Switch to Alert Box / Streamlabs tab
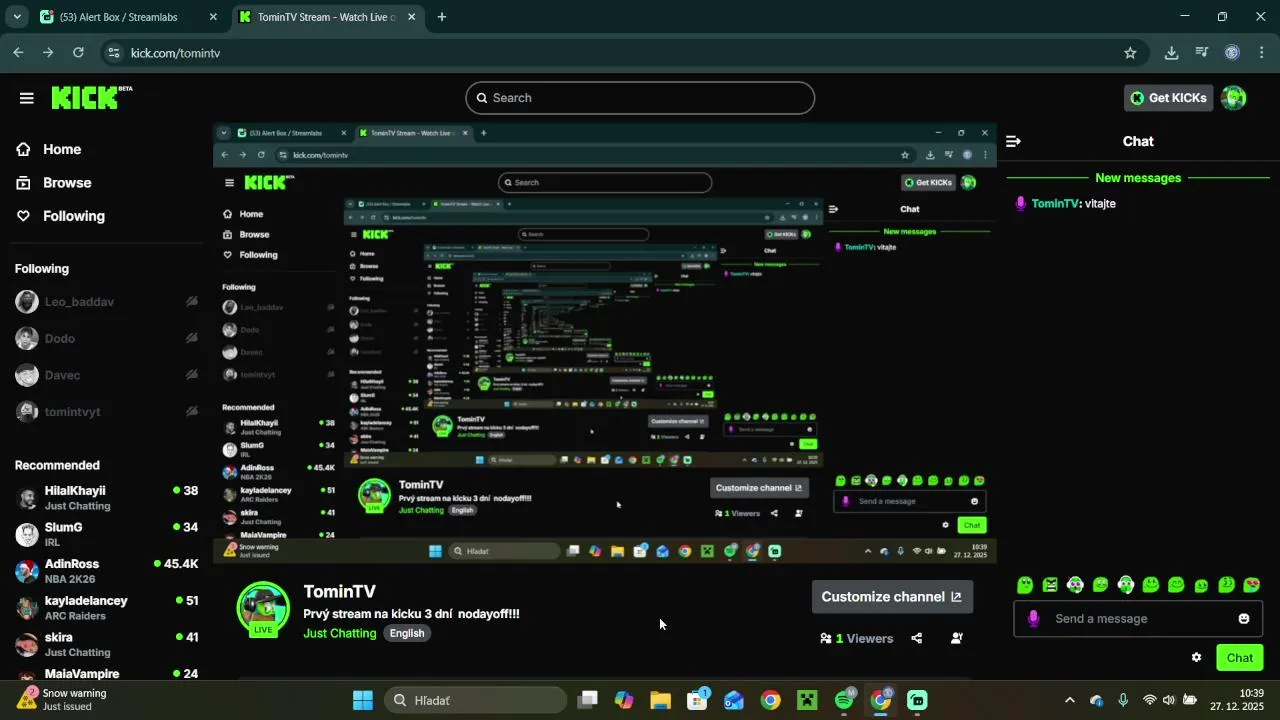 click(128, 17)
